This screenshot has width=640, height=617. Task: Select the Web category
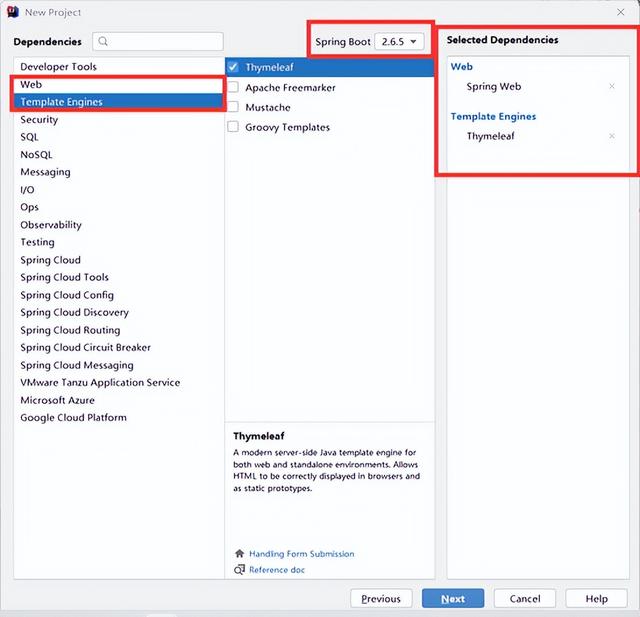[x=118, y=84]
